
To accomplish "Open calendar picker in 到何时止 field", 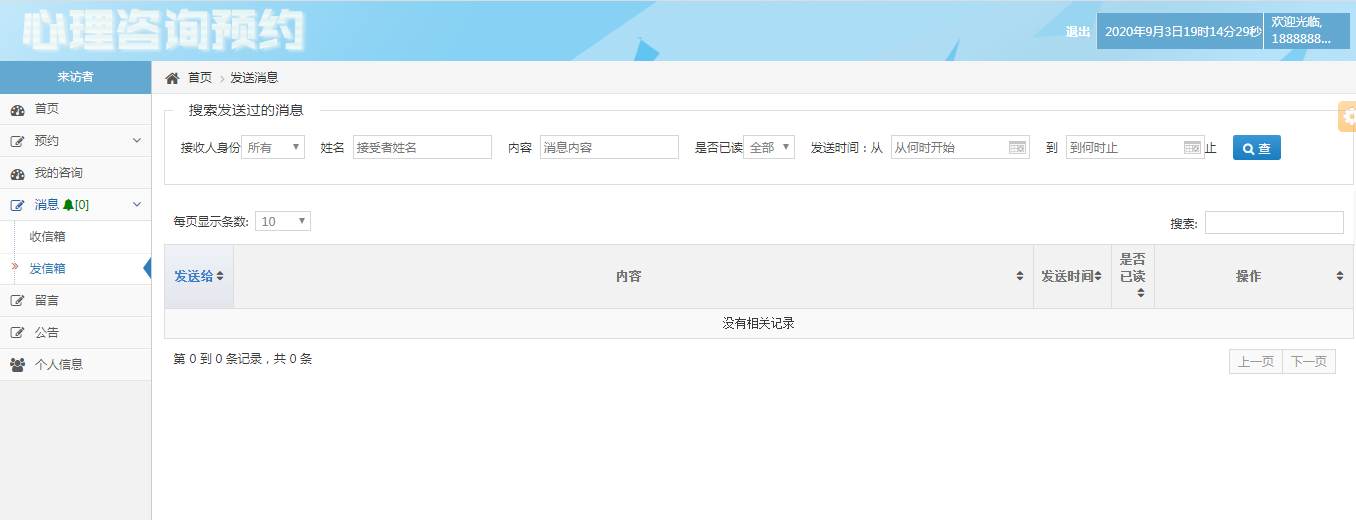I will 1192,148.
